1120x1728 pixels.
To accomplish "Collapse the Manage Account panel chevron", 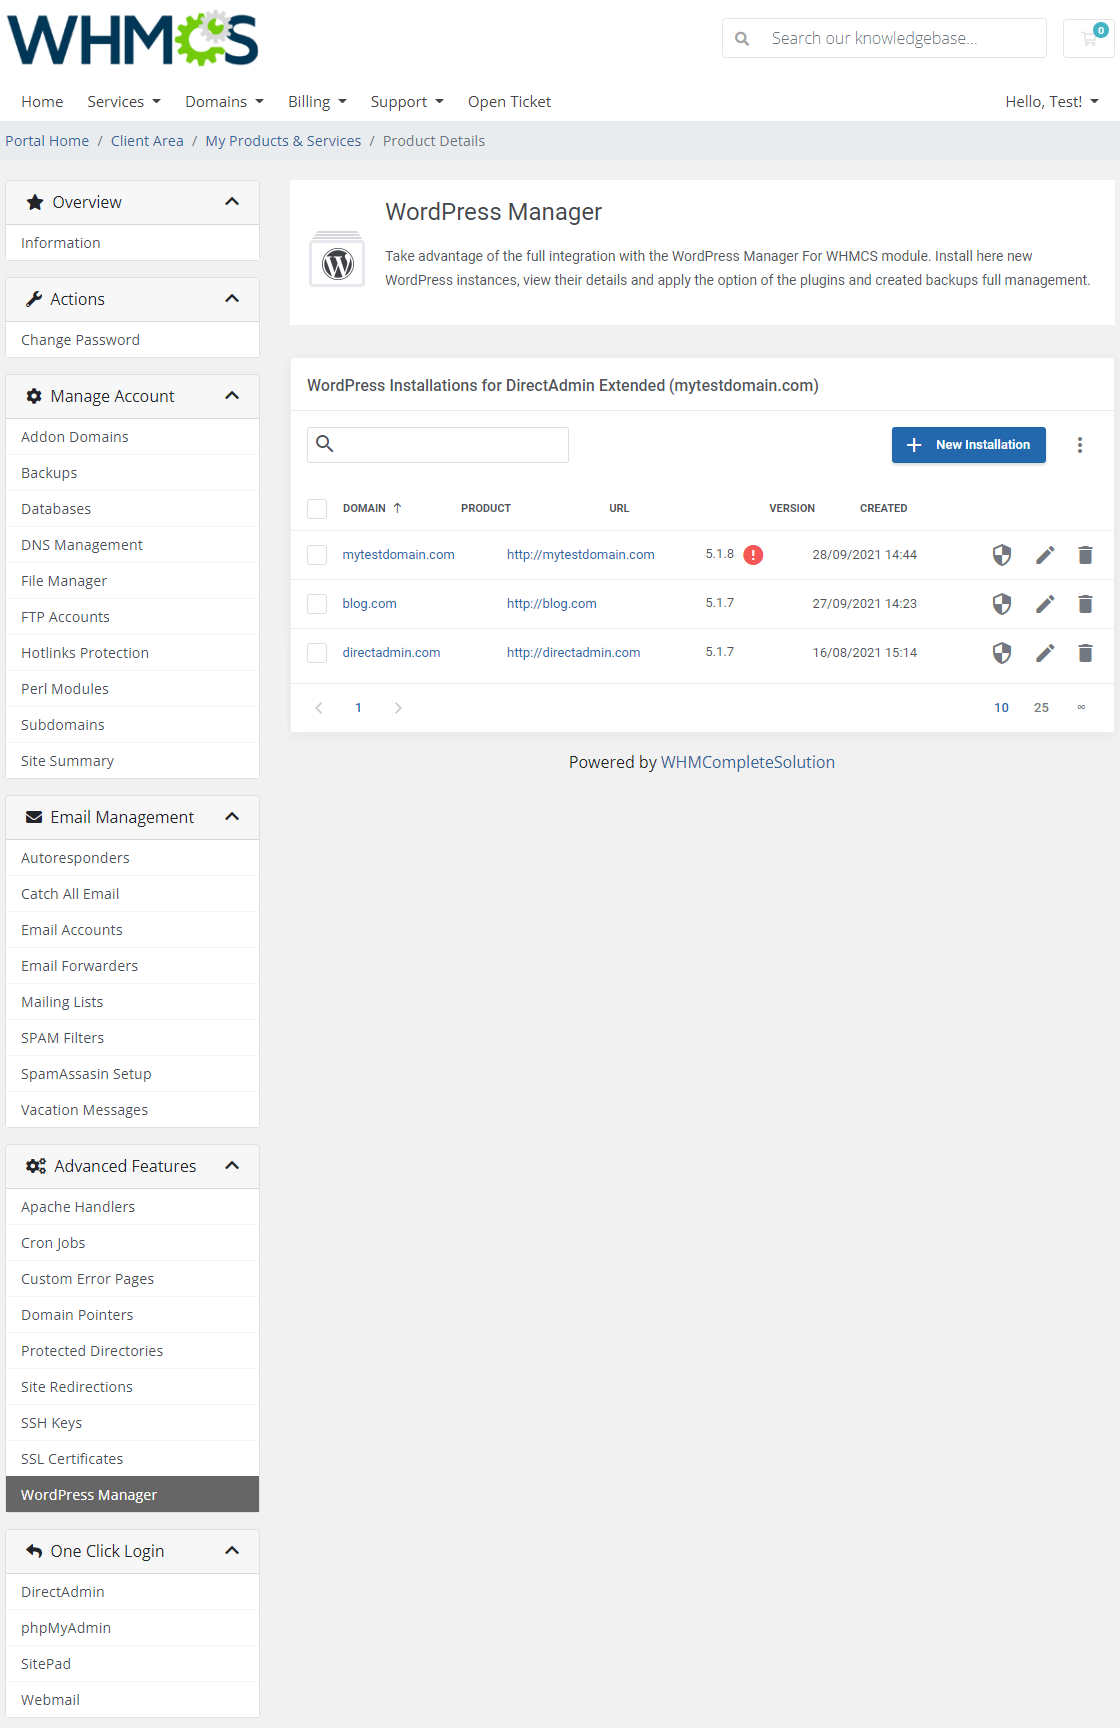I will tap(232, 396).
